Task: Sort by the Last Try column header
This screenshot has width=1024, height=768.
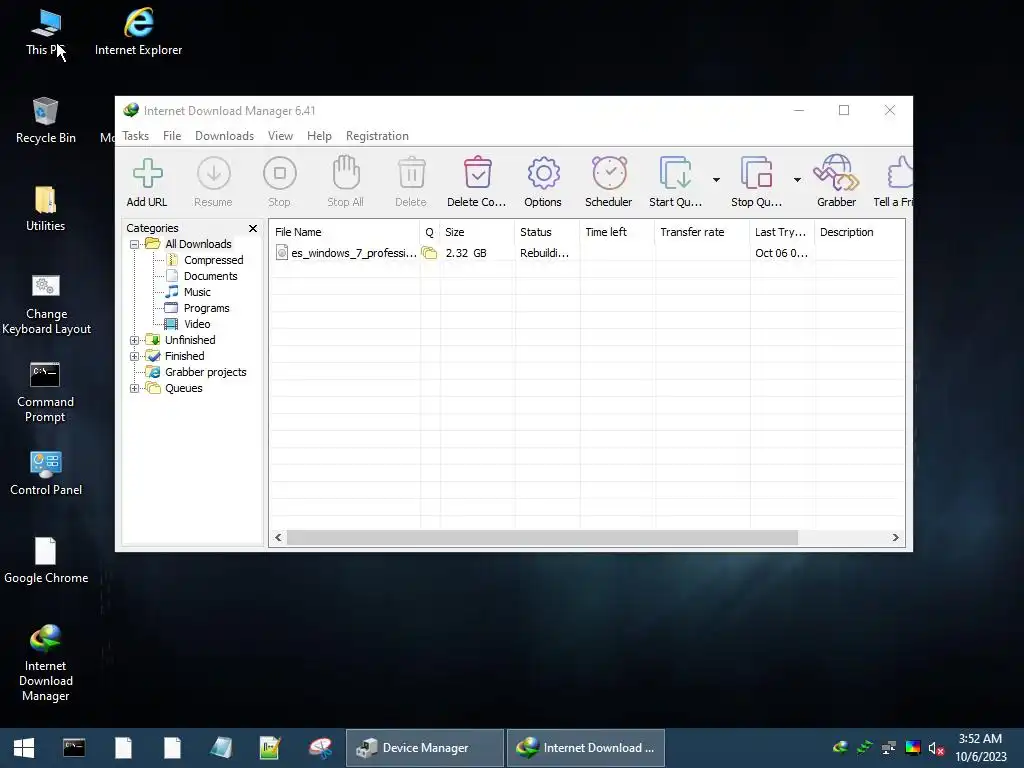Action: pos(782,232)
